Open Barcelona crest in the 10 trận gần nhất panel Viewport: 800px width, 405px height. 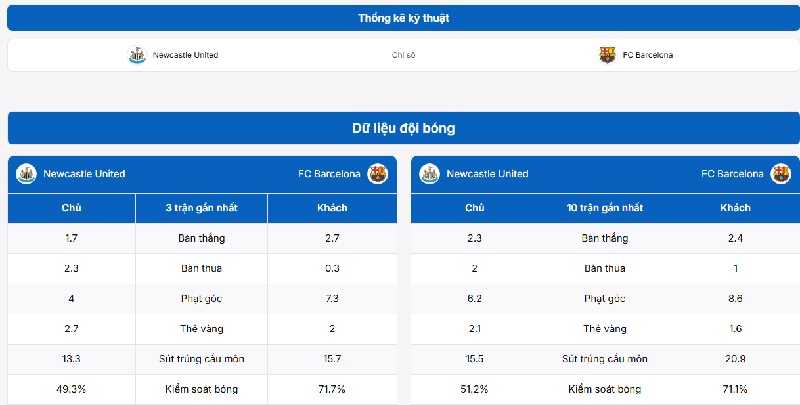pos(780,174)
